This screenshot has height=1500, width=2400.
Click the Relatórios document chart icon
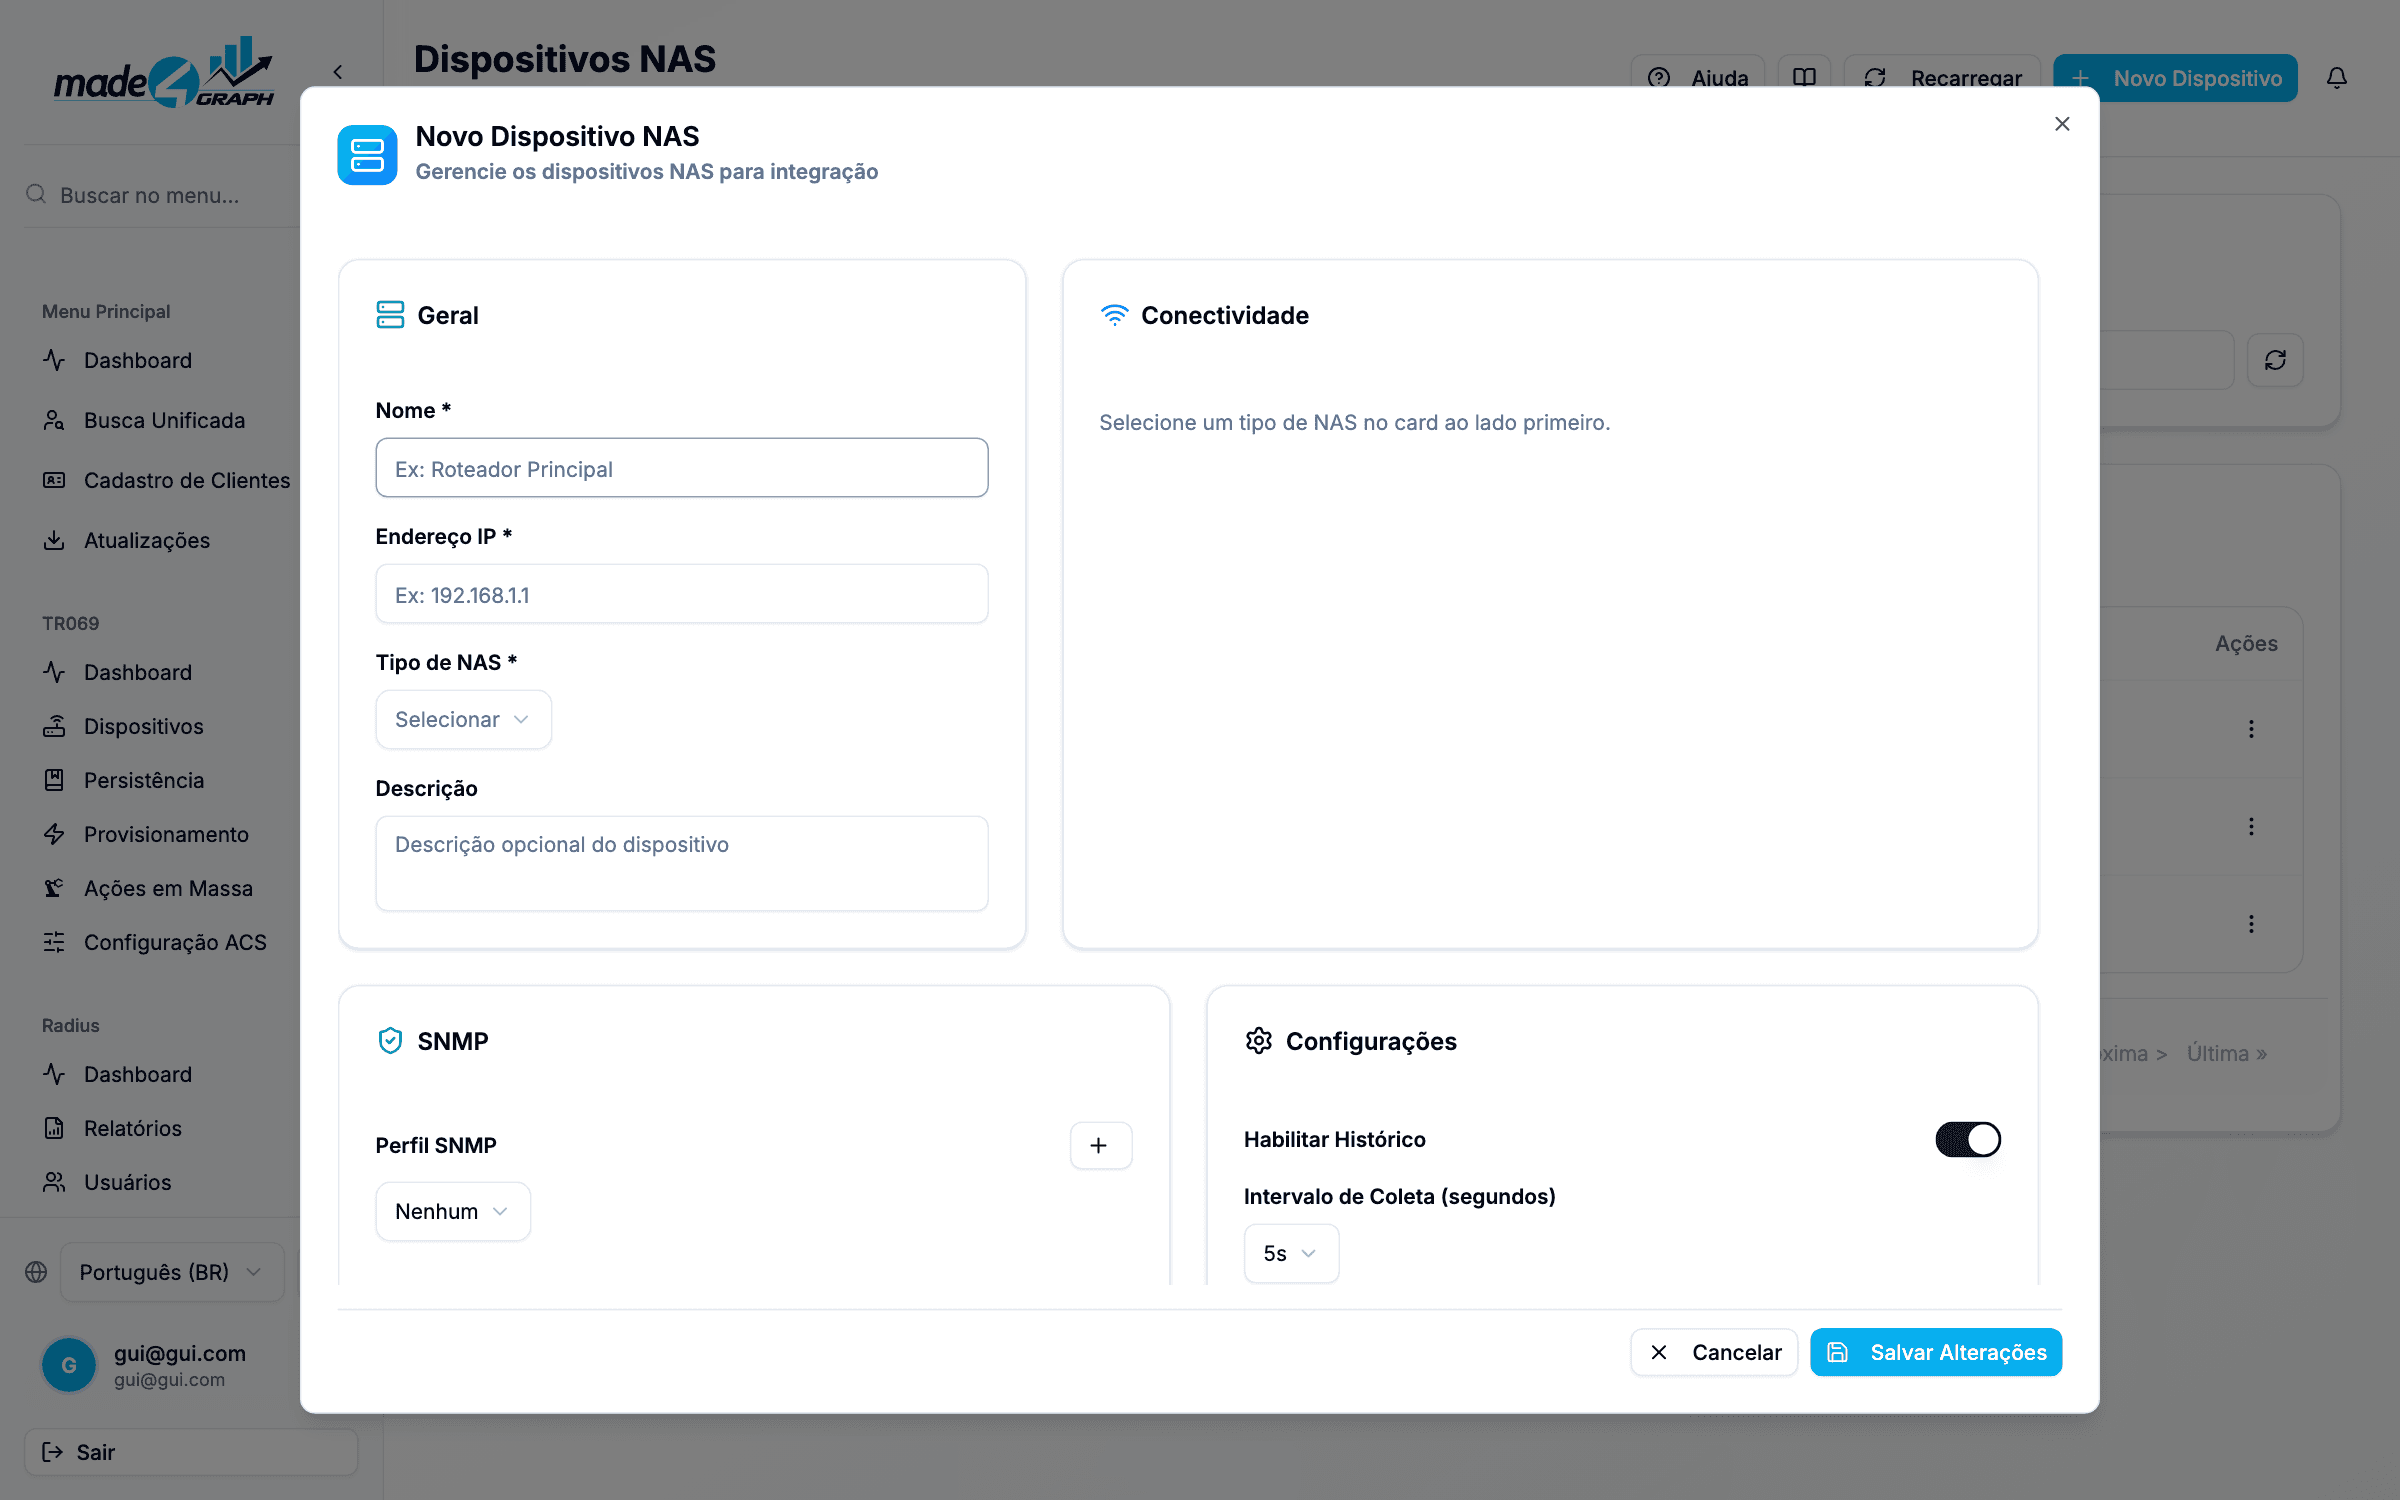coord(54,1128)
